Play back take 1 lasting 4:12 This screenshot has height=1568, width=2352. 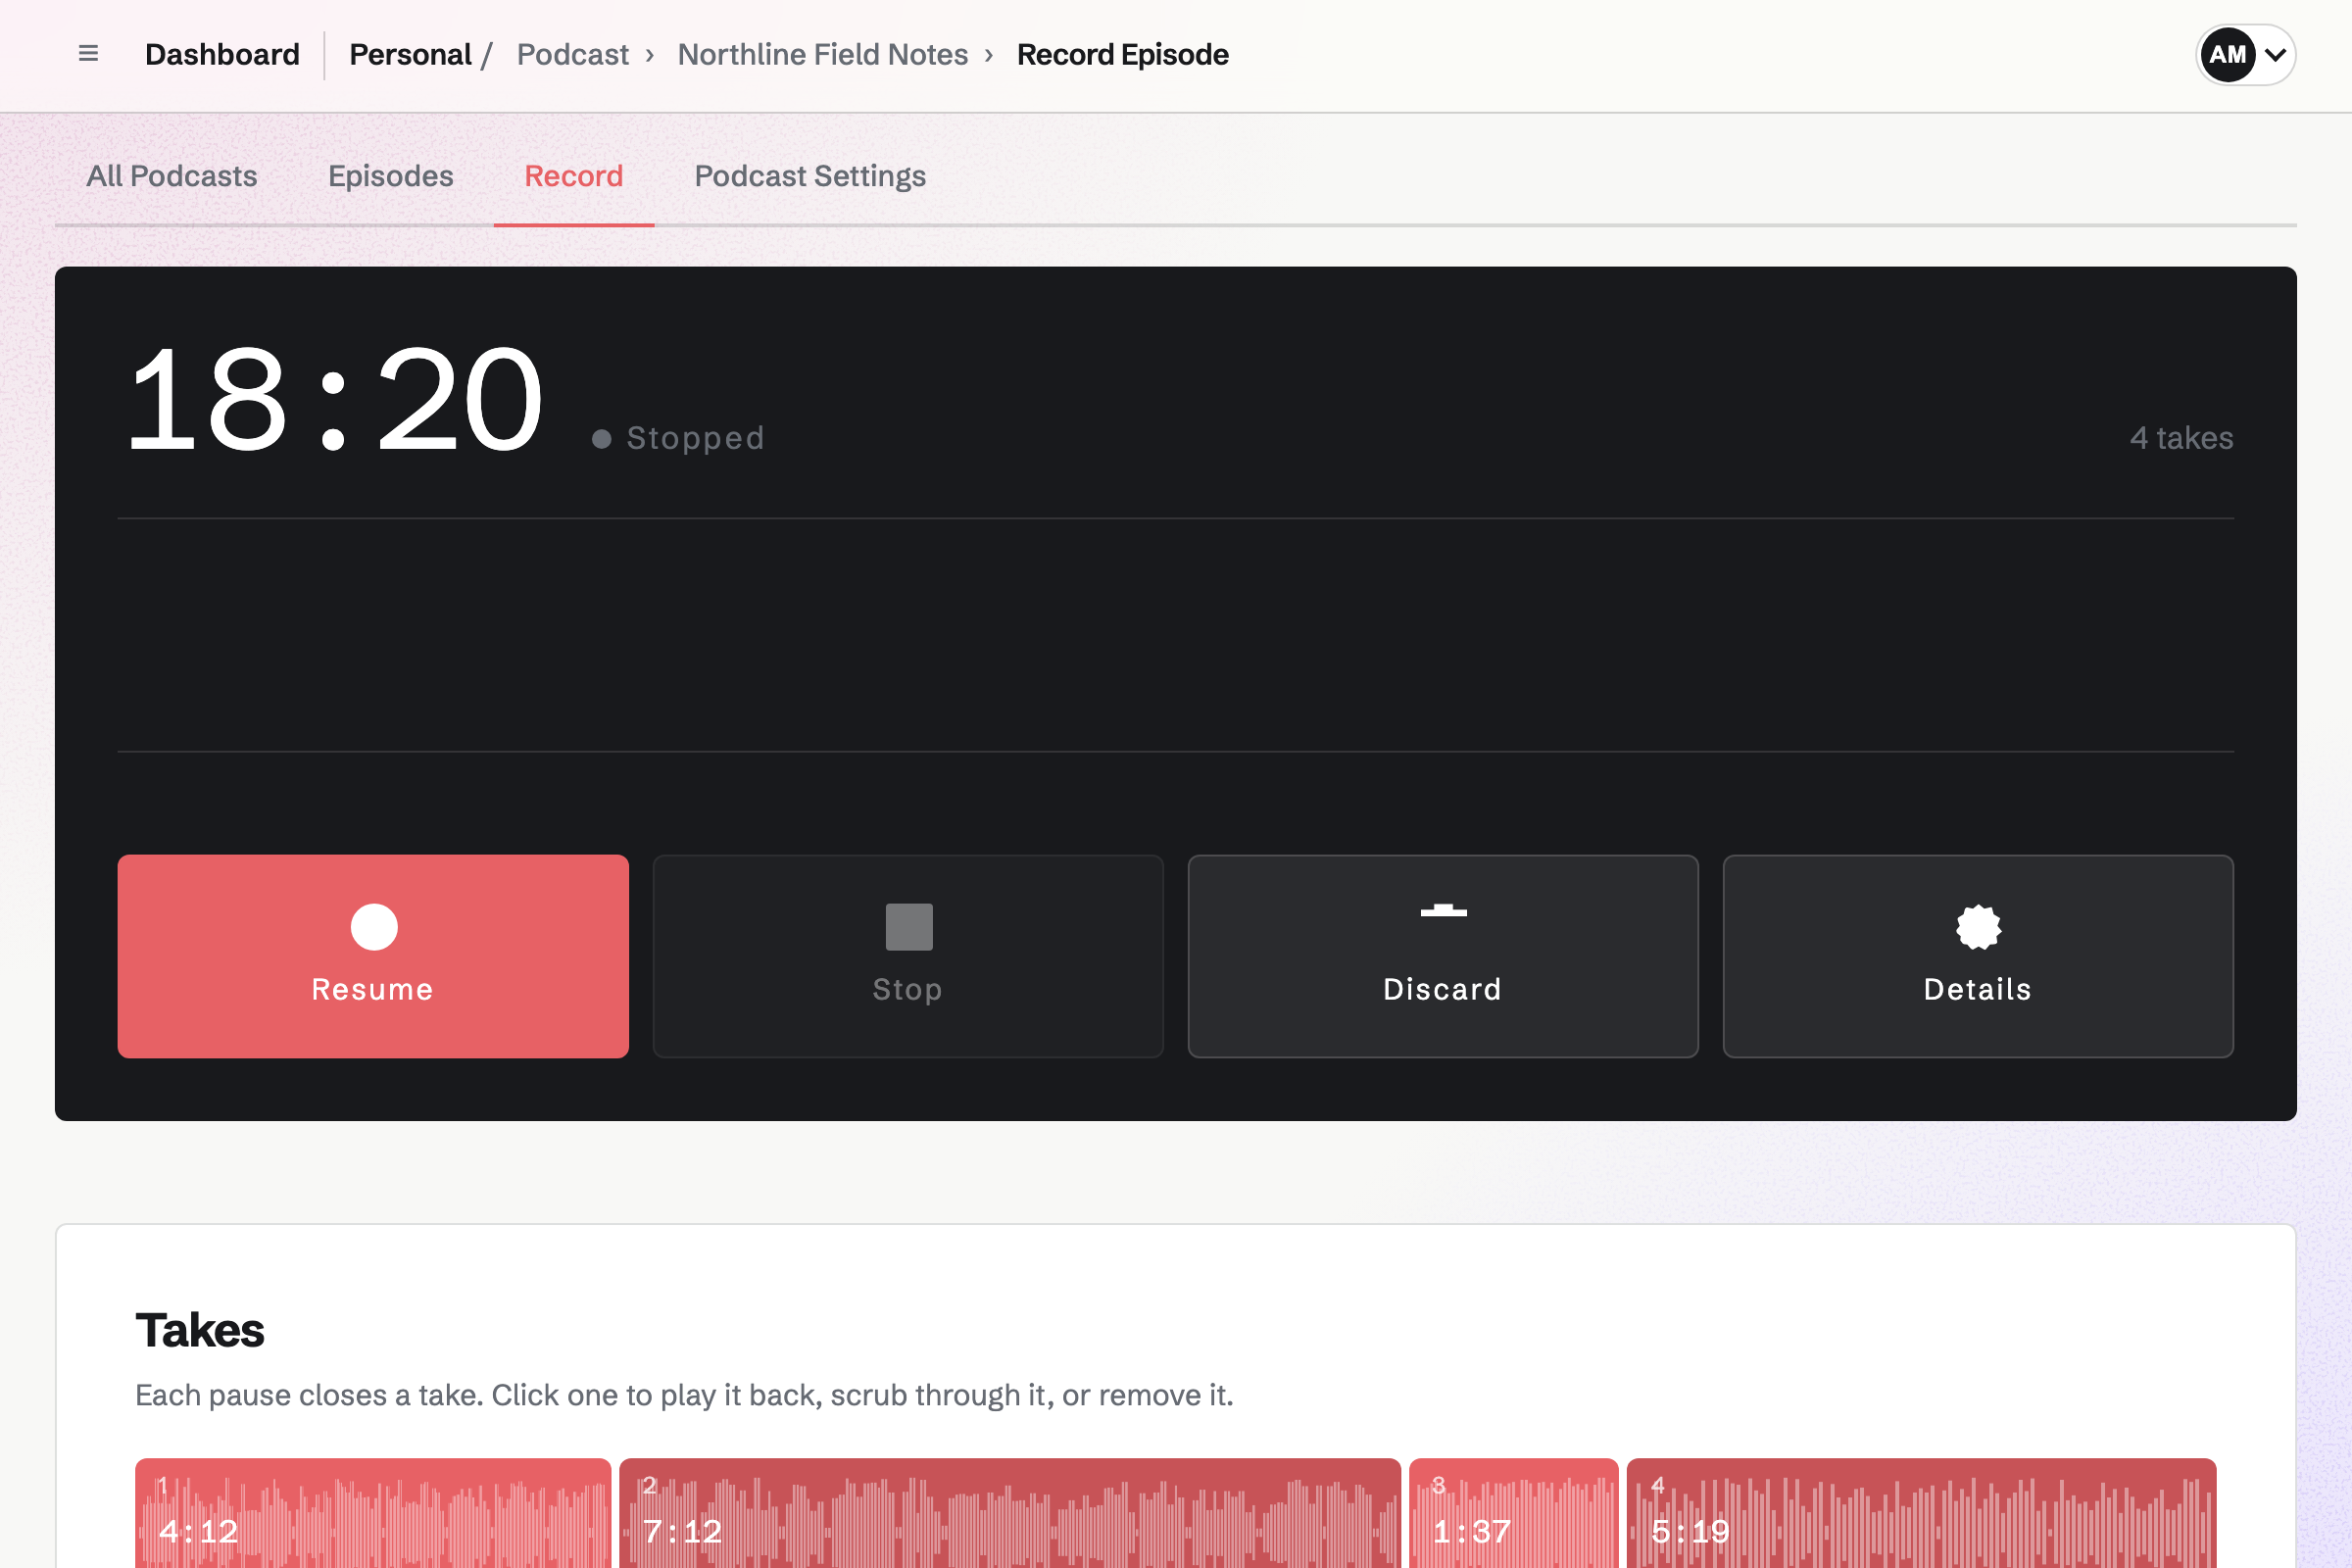tap(373, 1513)
